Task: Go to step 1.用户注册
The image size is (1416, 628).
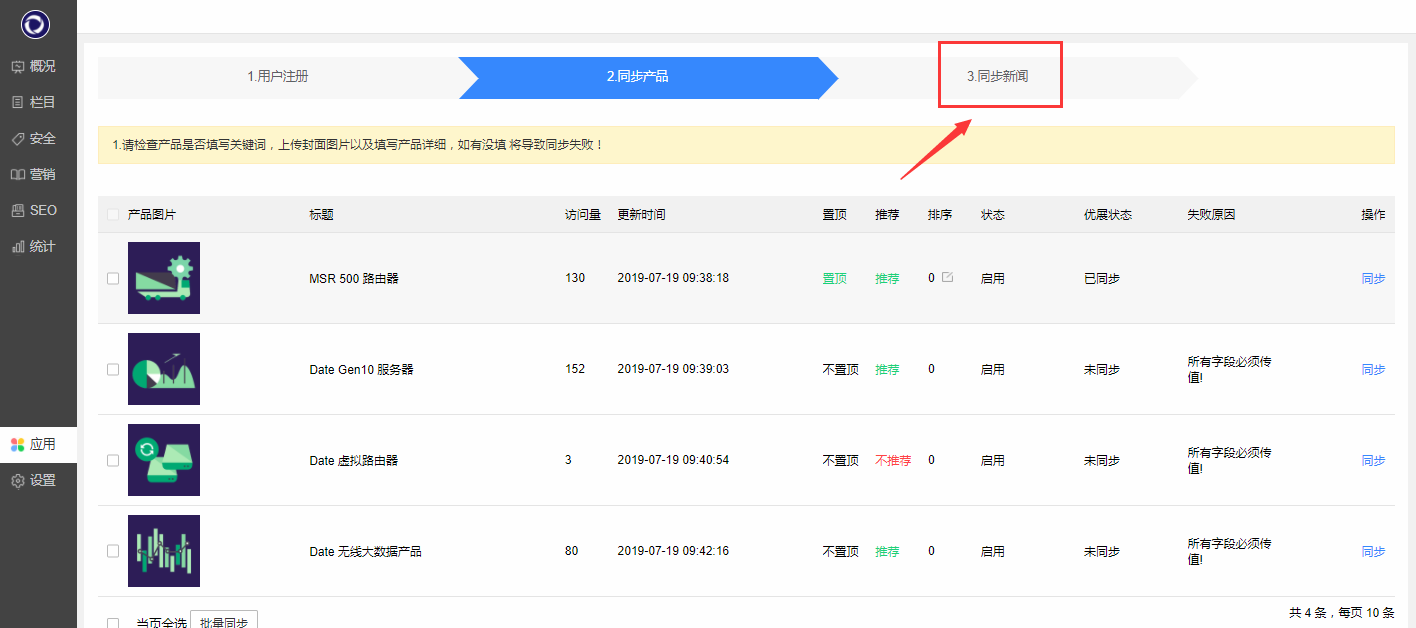Action: (277, 77)
